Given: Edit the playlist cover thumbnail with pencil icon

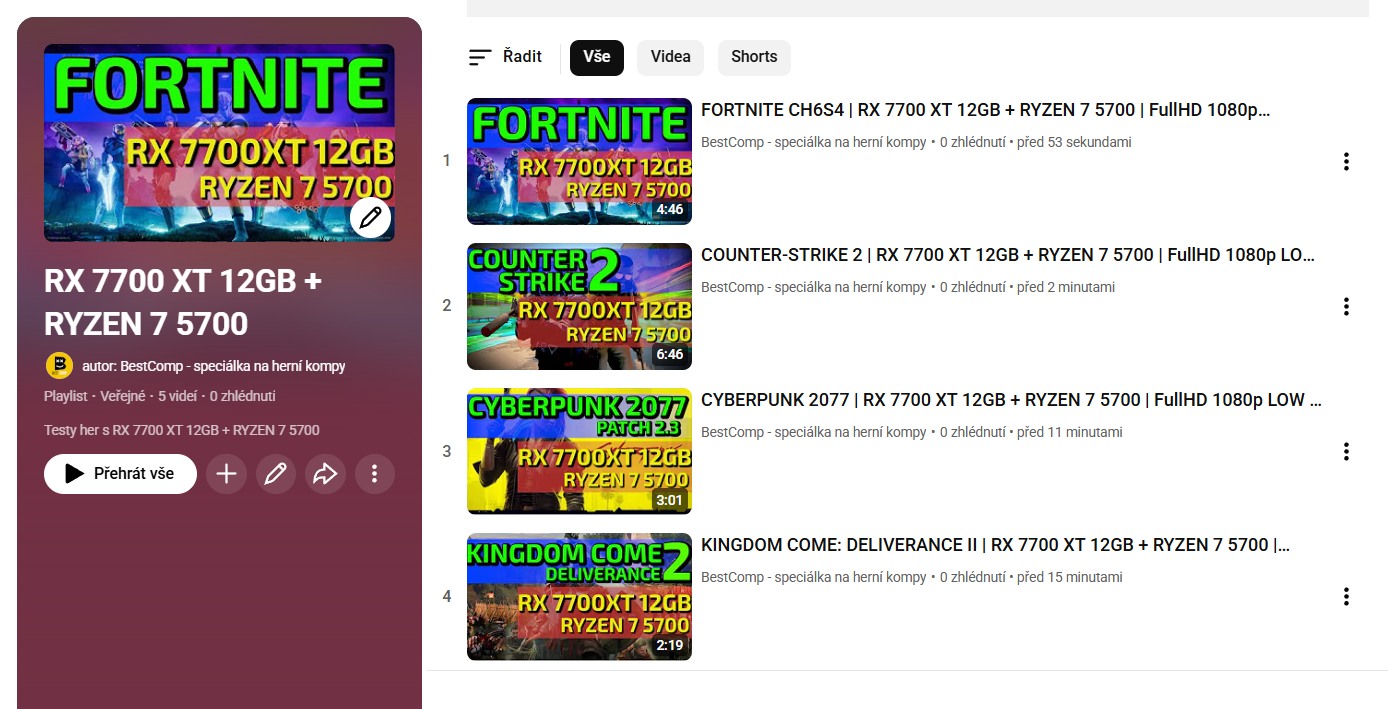Looking at the screenshot, I should [x=370, y=217].
